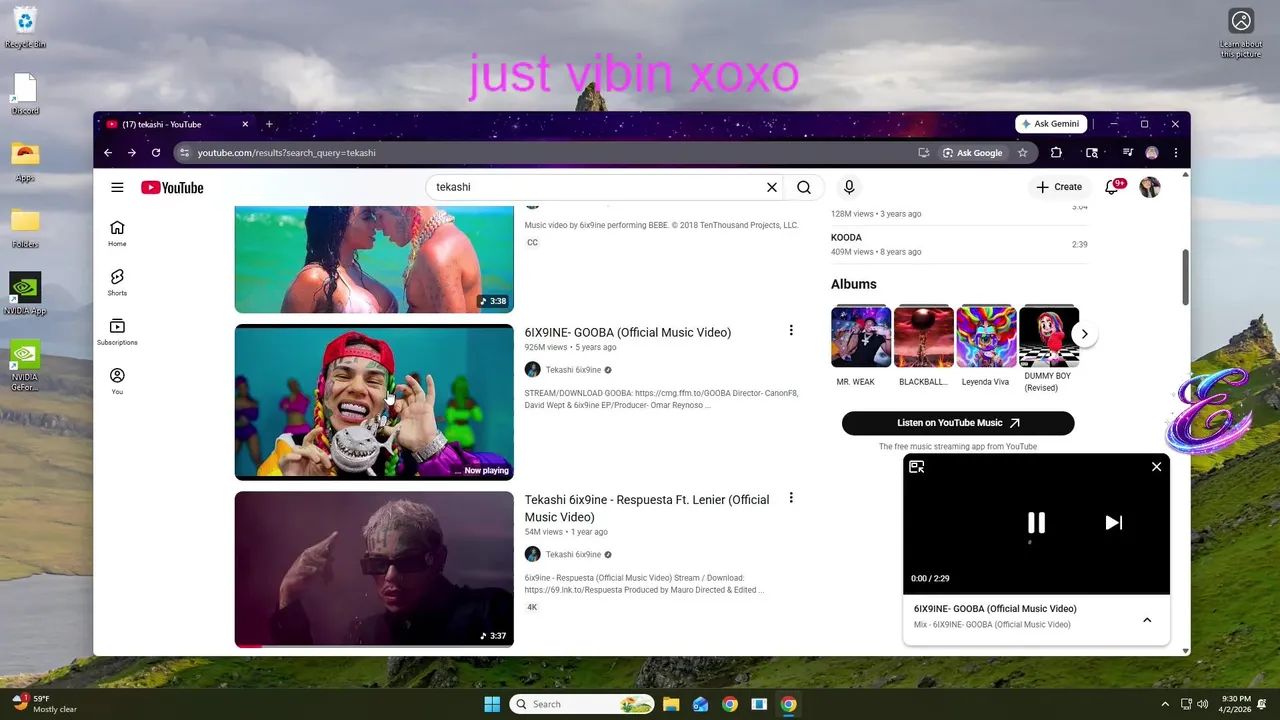Image resolution: width=1280 pixels, height=720 pixels.
Task: Close the tekashi YouTube tab
Action: pyautogui.click(x=245, y=124)
